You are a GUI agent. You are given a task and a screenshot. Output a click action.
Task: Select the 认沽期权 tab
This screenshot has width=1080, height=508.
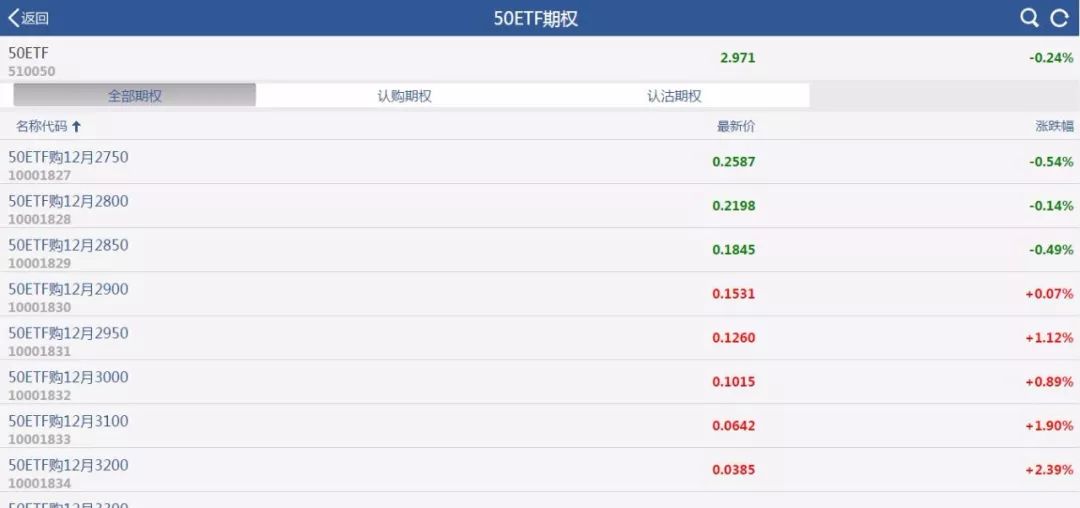coord(674,96)
